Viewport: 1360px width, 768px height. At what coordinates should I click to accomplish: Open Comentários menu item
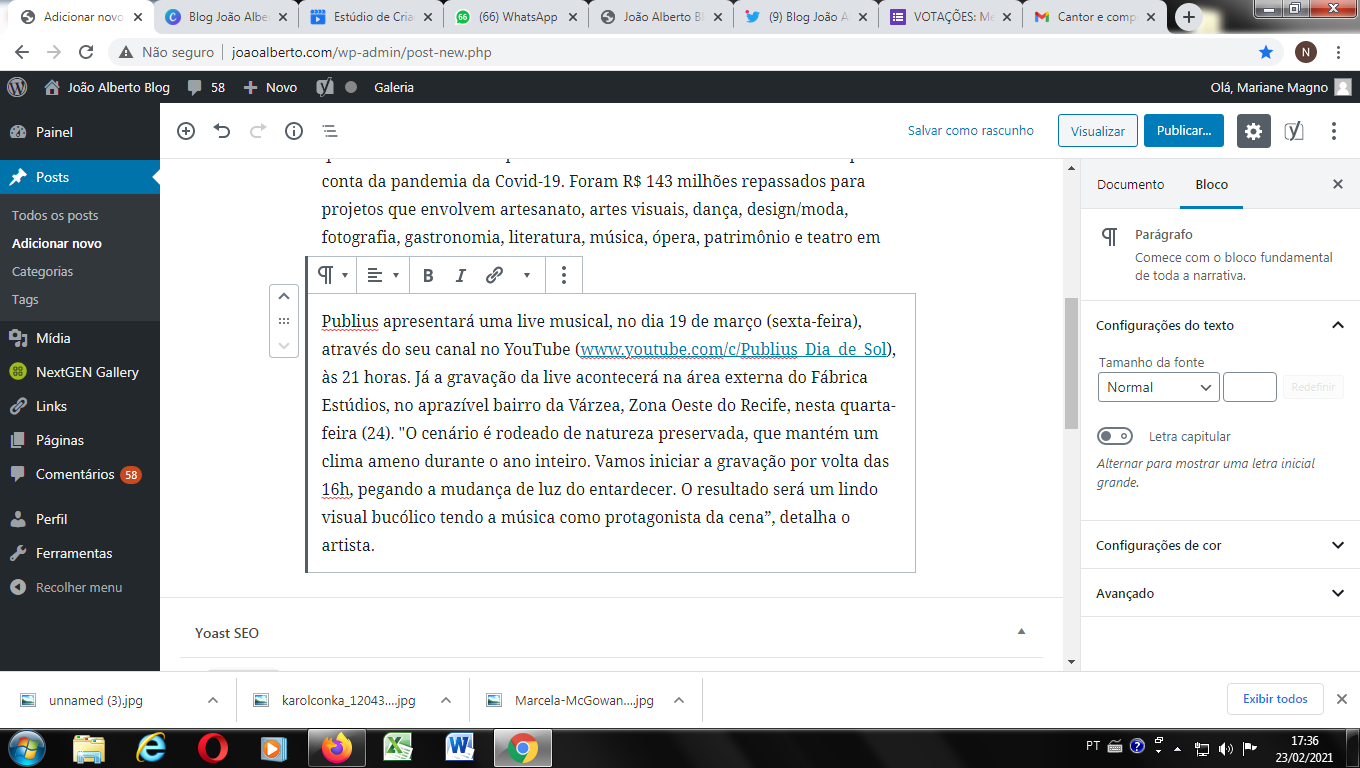(x=80, y=474)
